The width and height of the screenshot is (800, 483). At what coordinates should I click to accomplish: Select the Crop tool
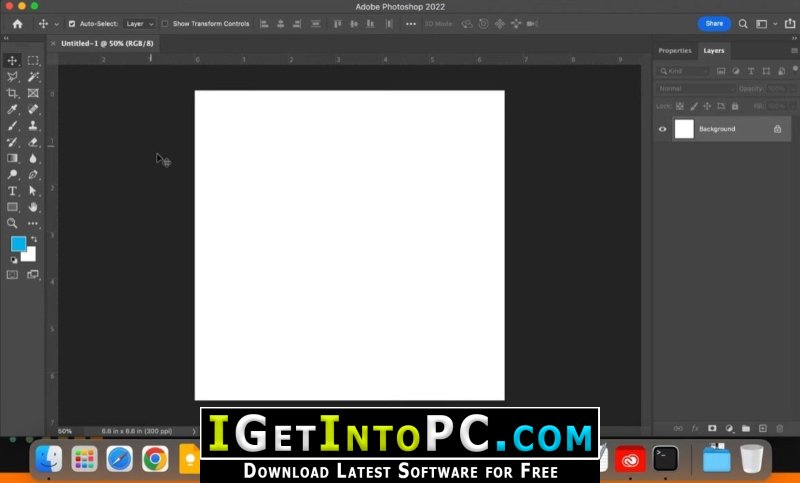[12, 93]
